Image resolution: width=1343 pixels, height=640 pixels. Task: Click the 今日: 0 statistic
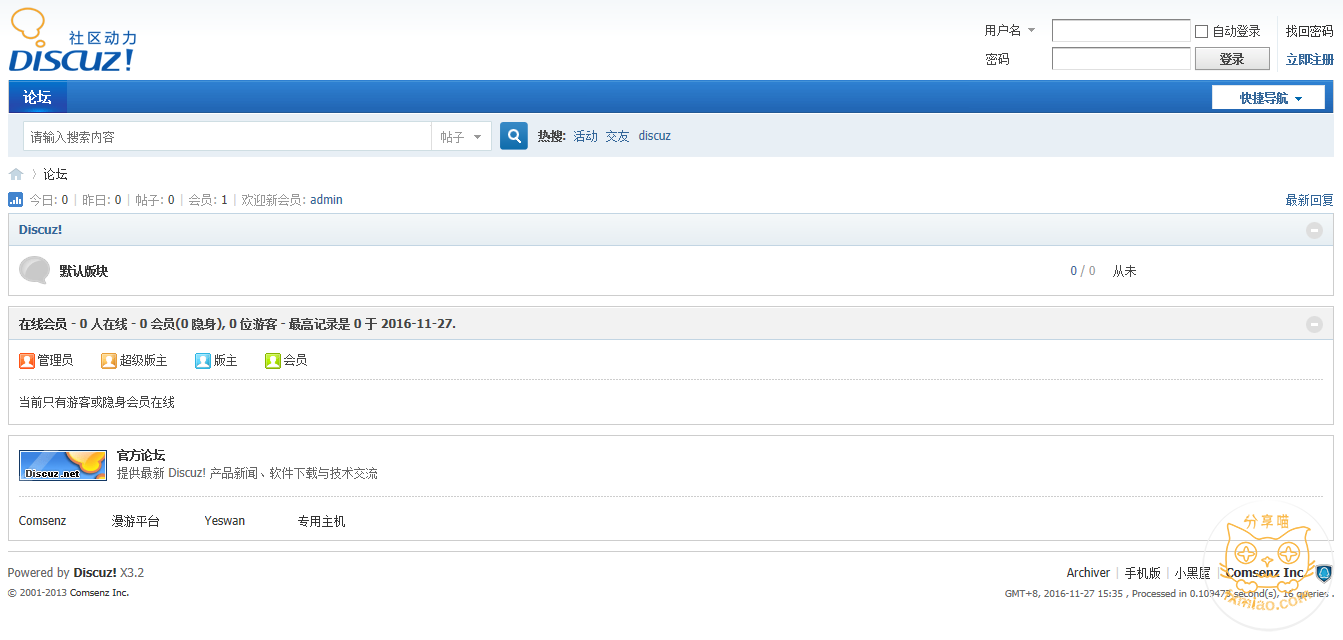[48, 200]
